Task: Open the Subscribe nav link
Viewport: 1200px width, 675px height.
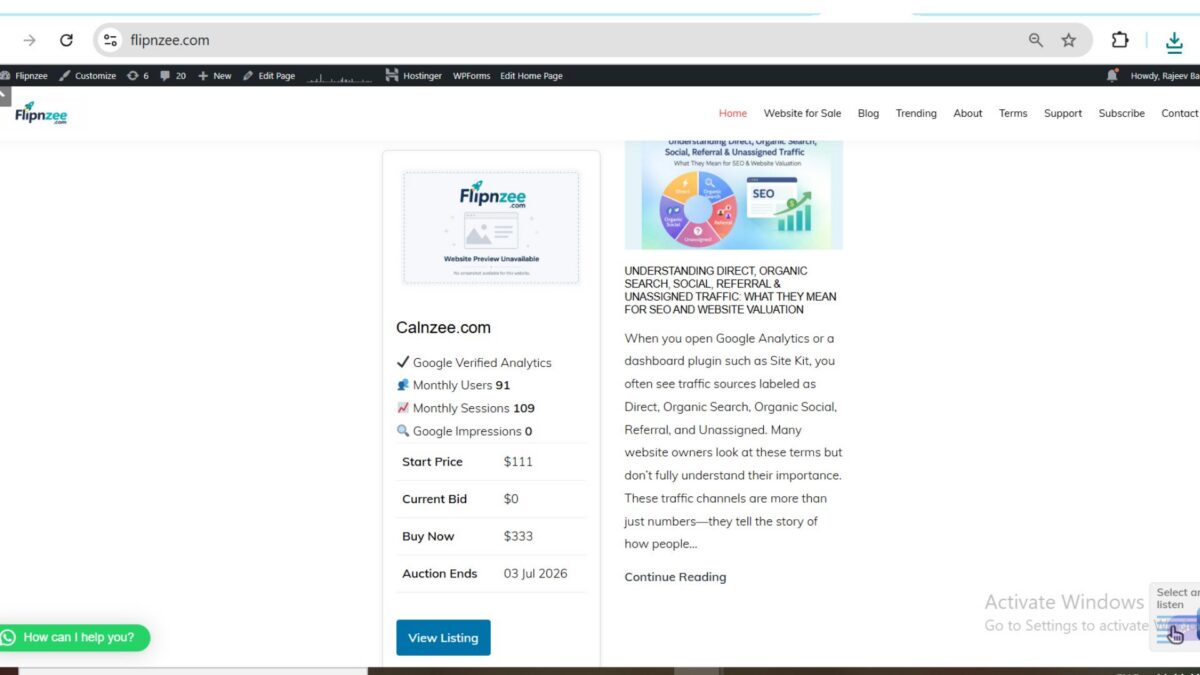Action: coord(1121,113)
